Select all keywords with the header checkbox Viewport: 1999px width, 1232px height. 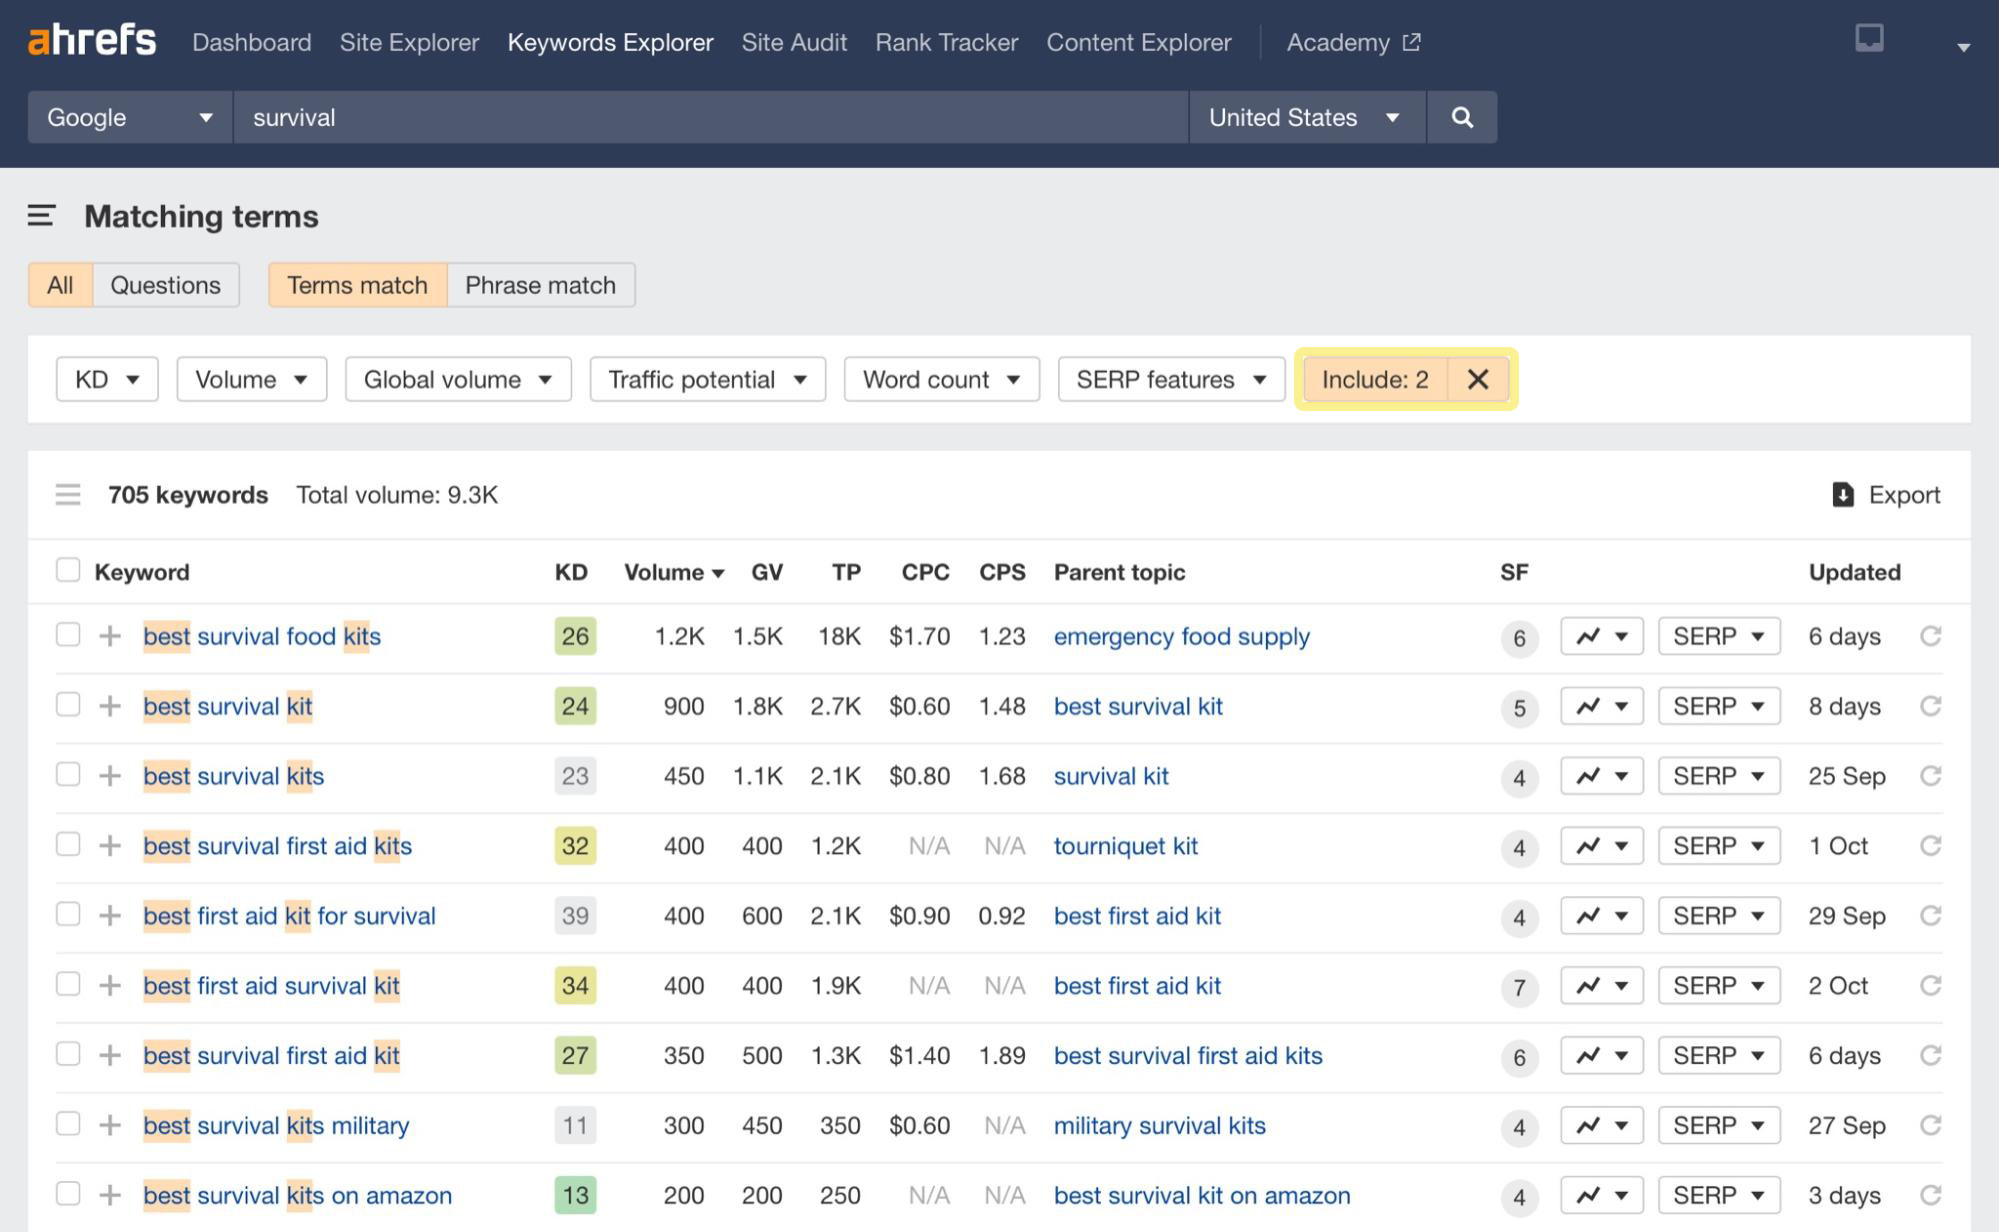tap(68, 569)
